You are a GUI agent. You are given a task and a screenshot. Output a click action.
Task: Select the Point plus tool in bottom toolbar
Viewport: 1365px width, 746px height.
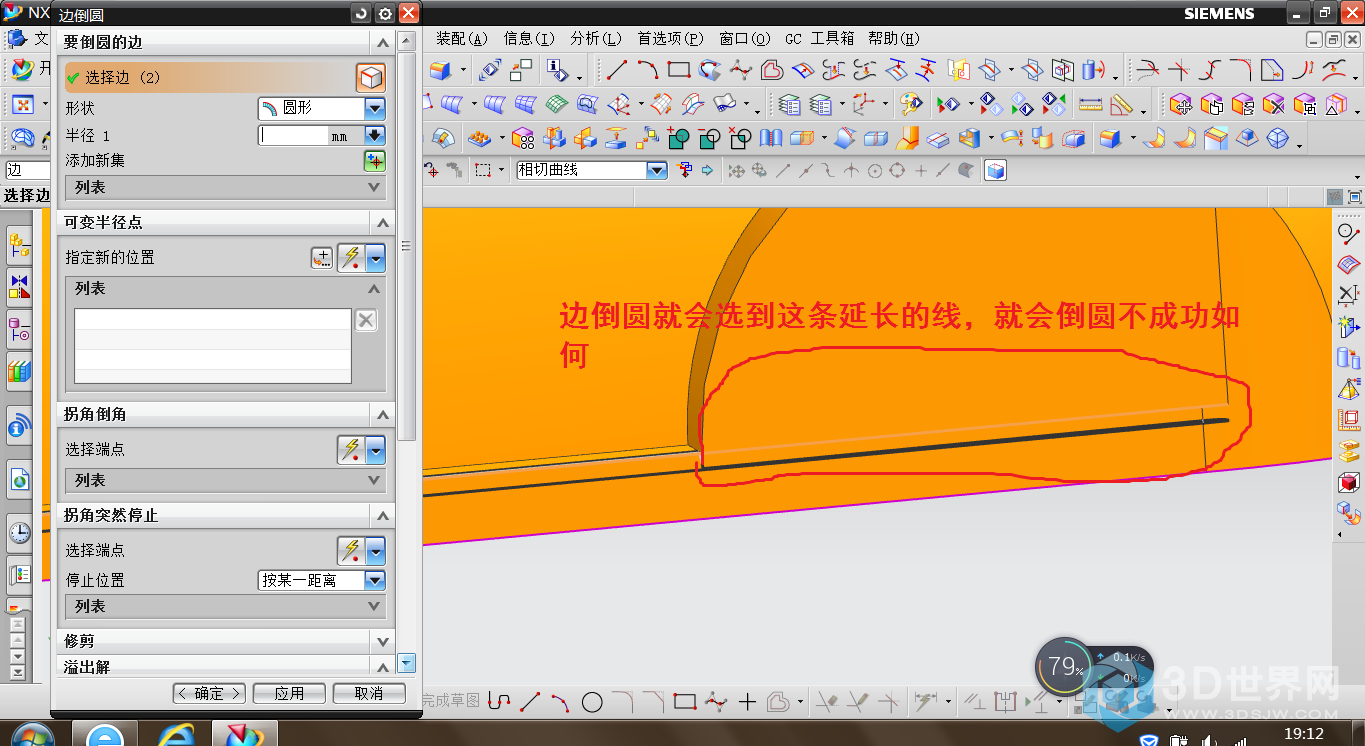point(747,702)
